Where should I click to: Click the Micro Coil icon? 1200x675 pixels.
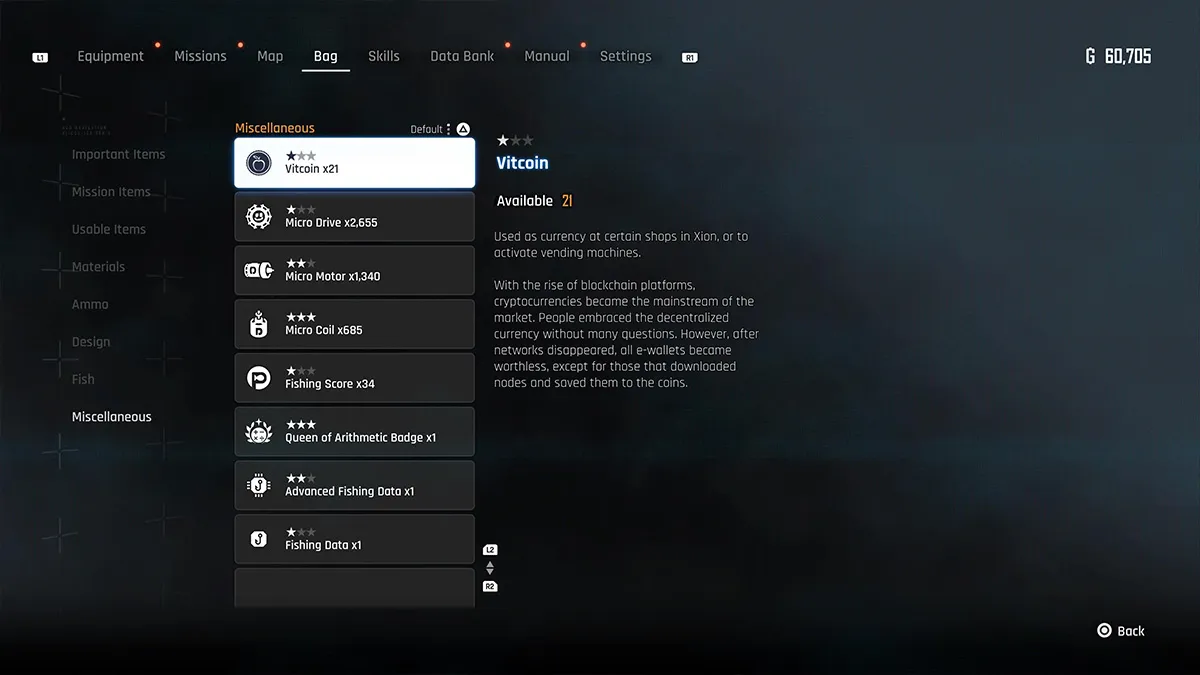(259, 324)
